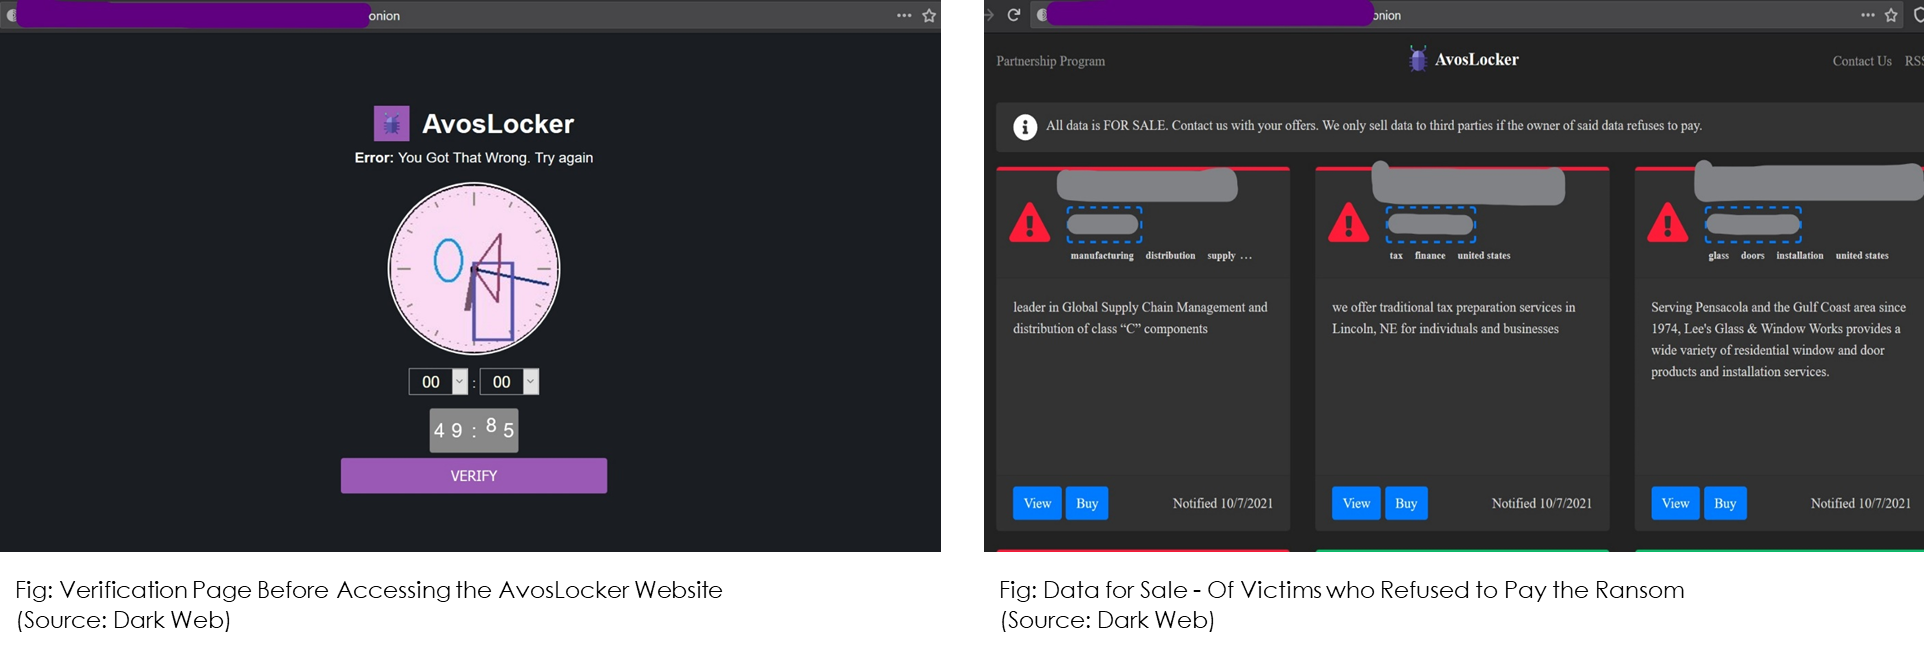
Task: View the manufacturing distribution victim listing
Action: pos(1037,503)
